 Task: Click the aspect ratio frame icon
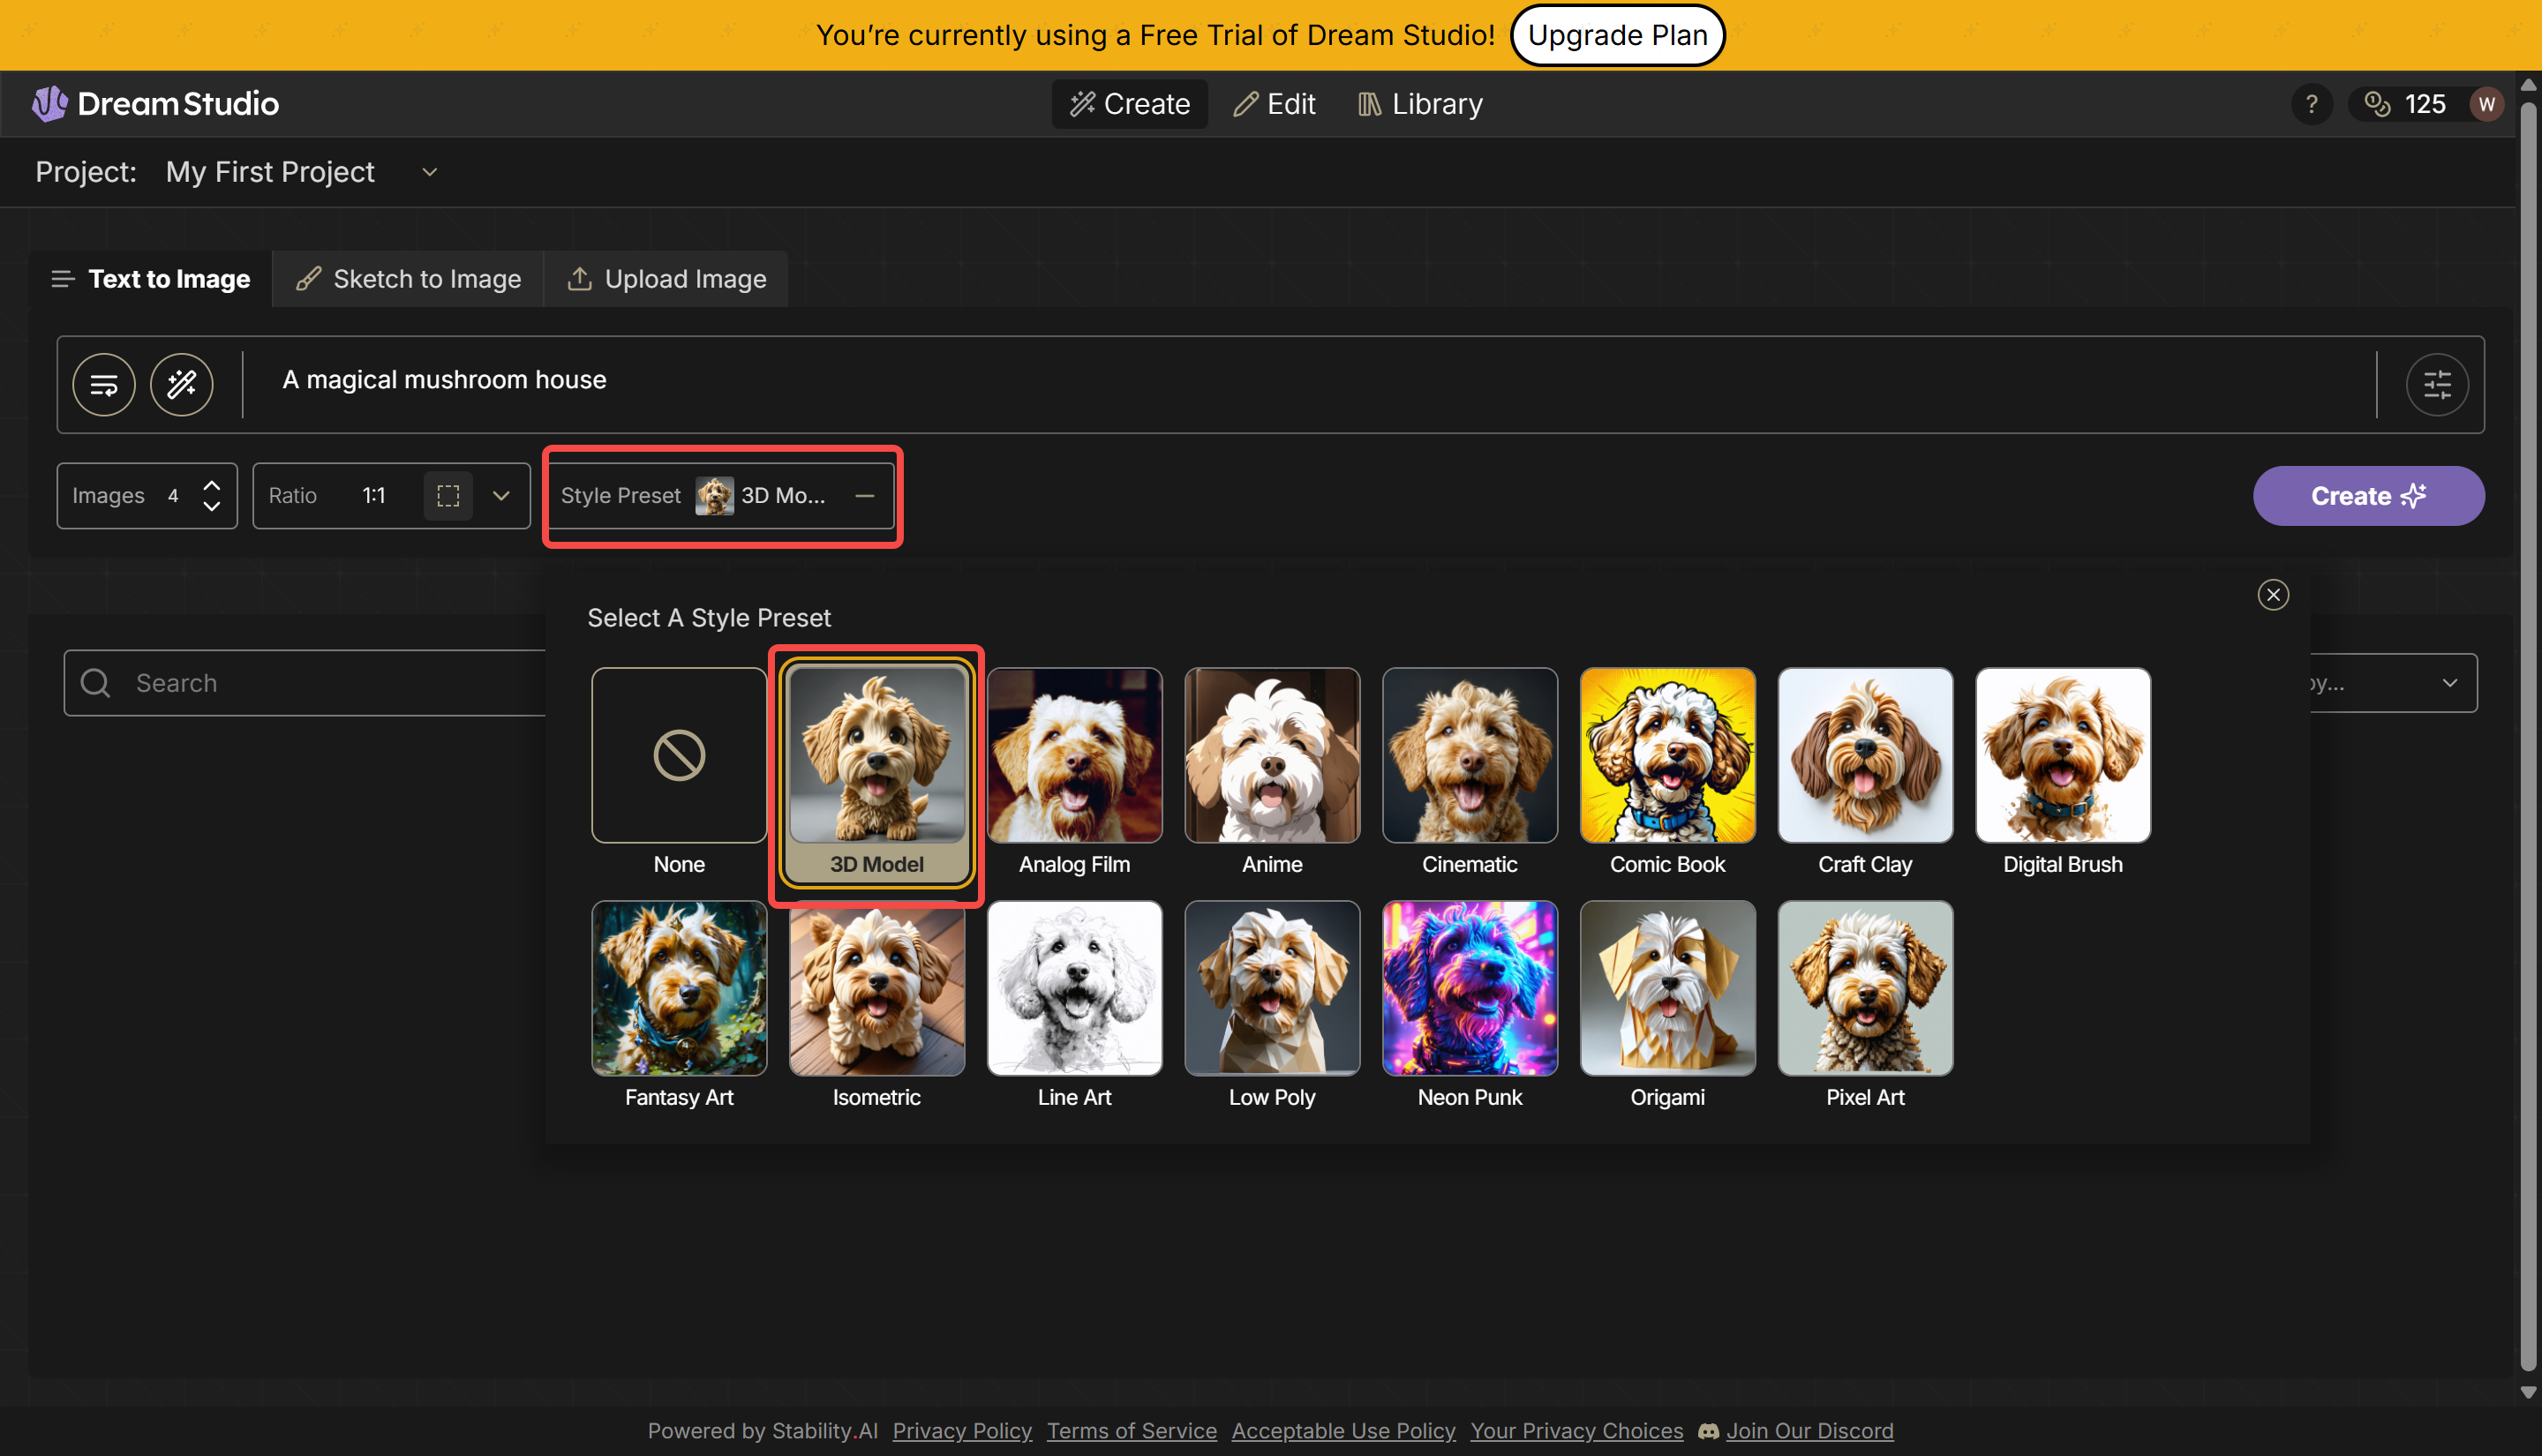pos(447,495)
